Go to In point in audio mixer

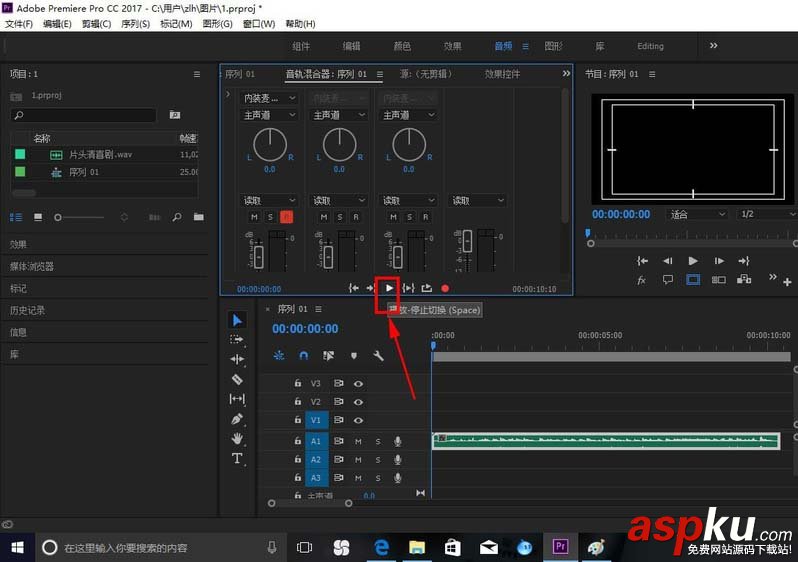pos(354,288)
